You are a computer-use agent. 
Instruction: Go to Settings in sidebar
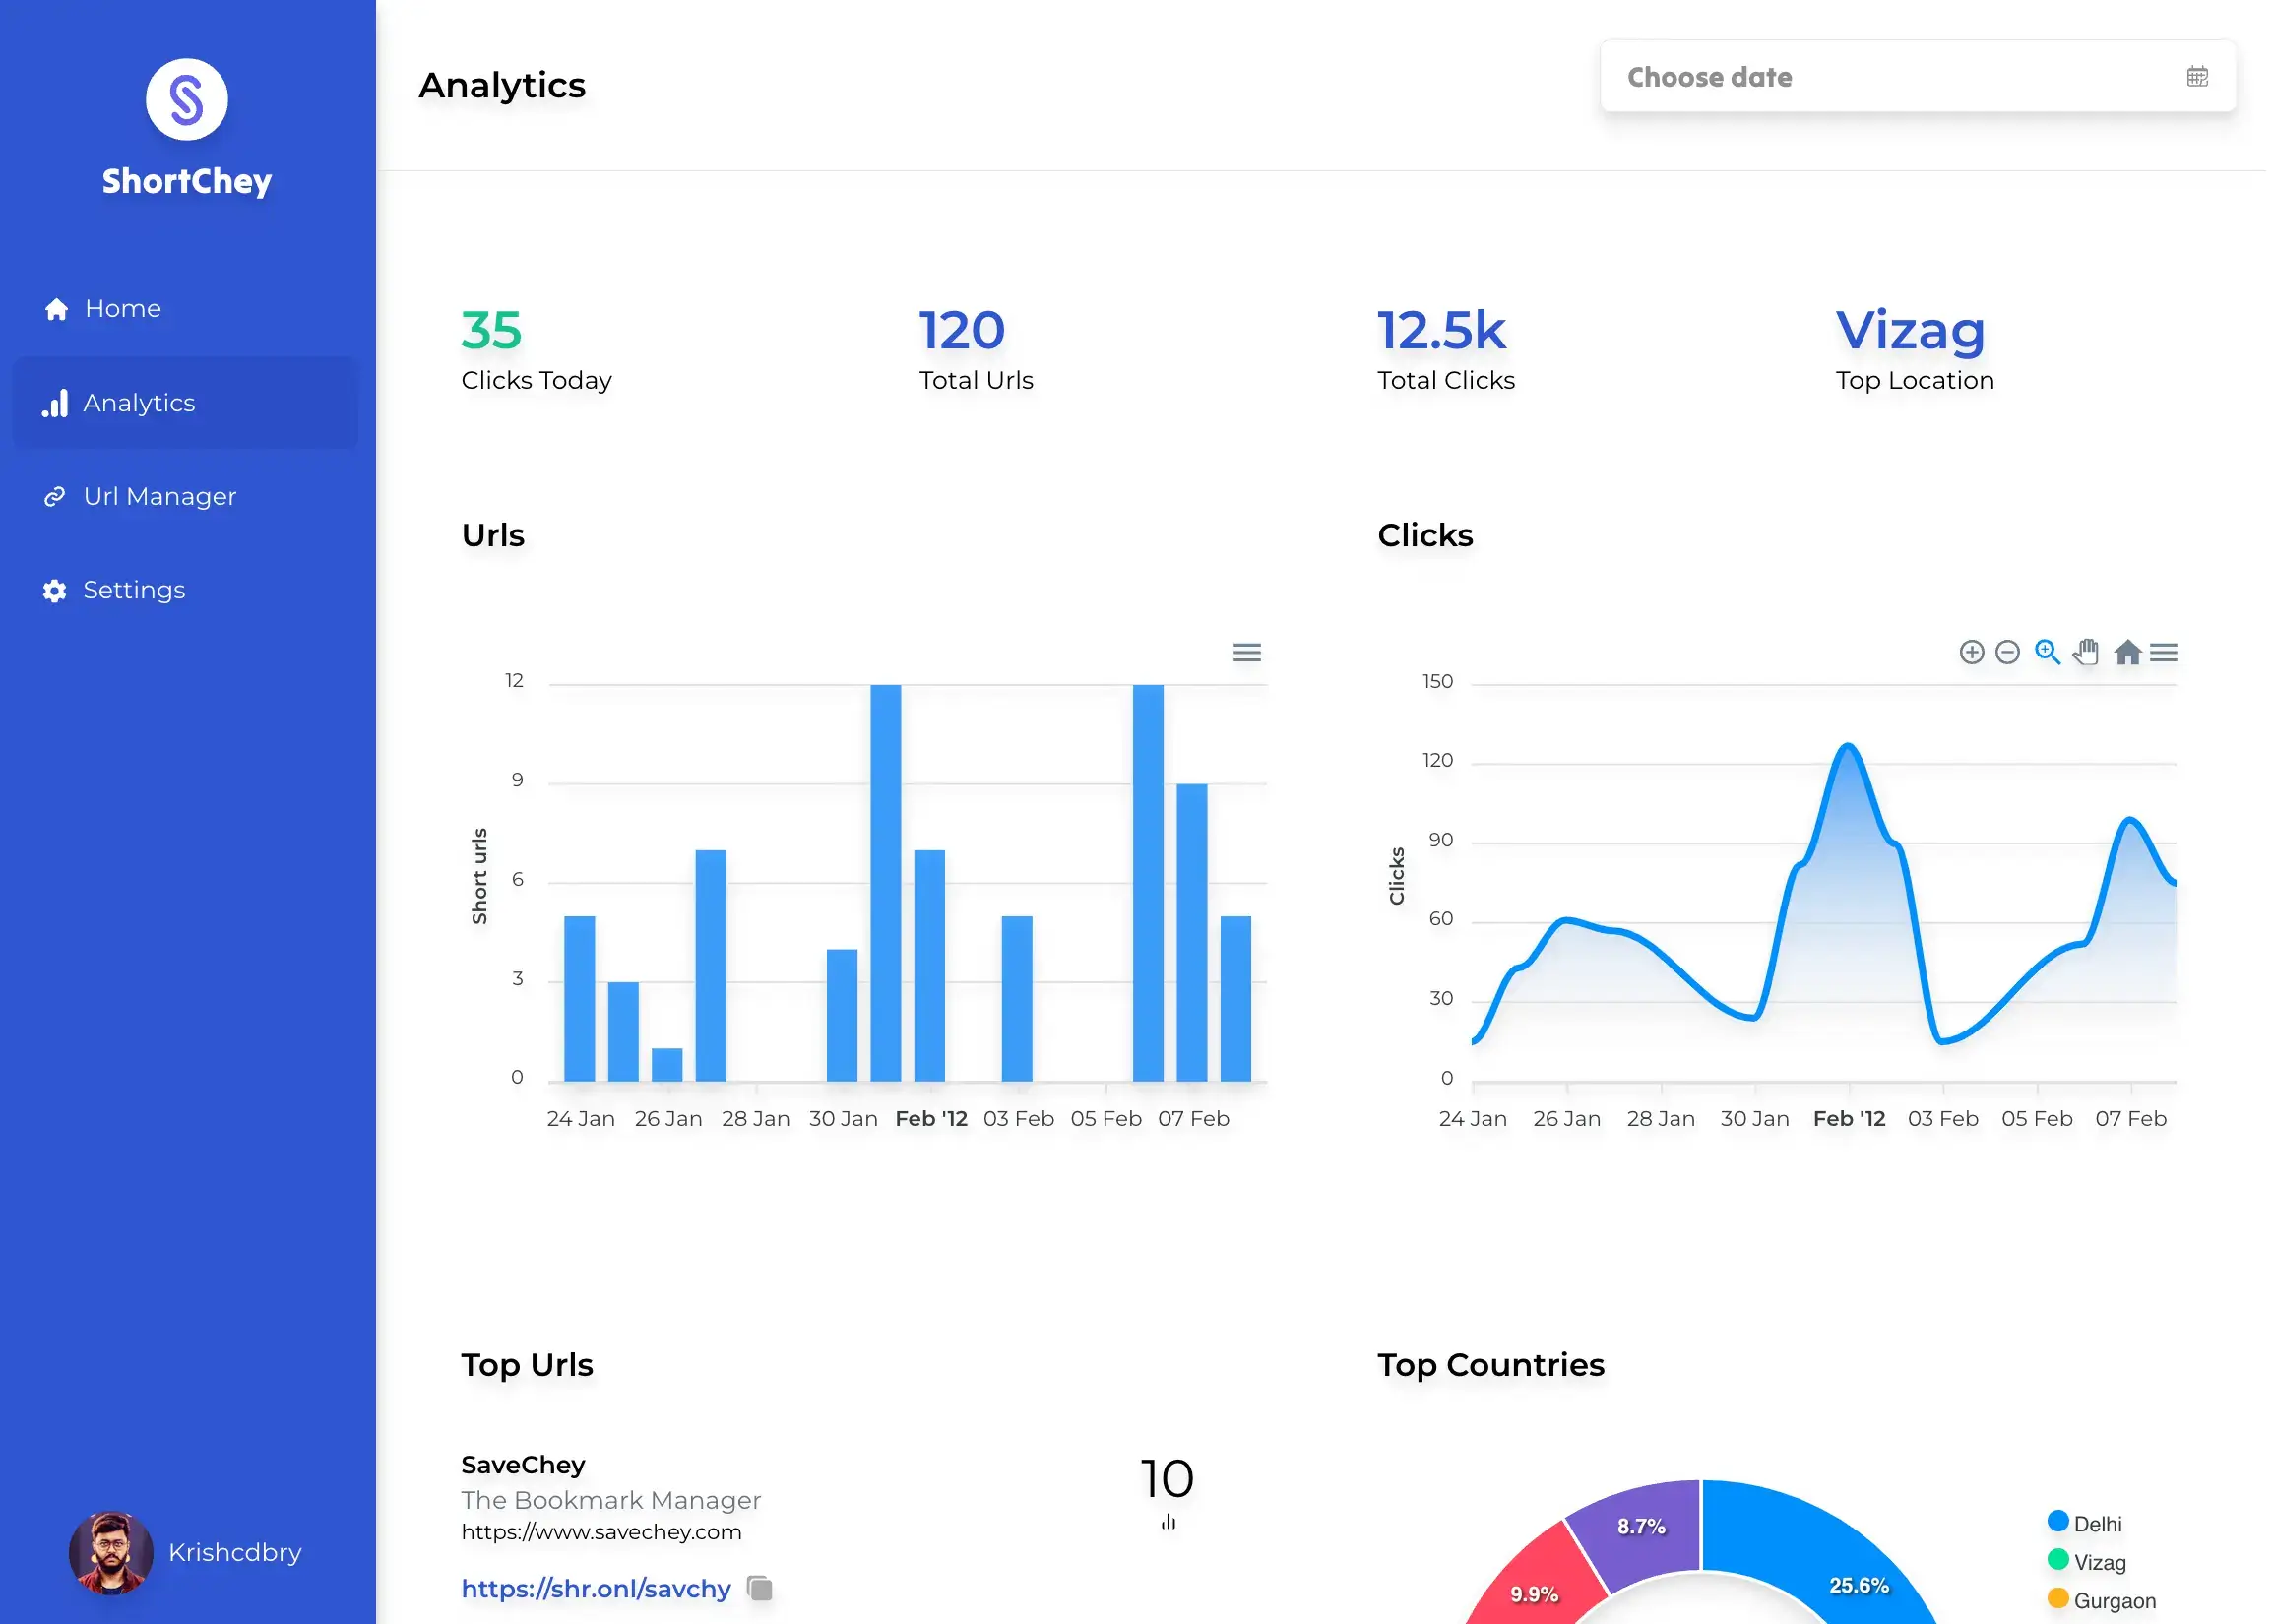pyautogui.click(x=186, y=590)
